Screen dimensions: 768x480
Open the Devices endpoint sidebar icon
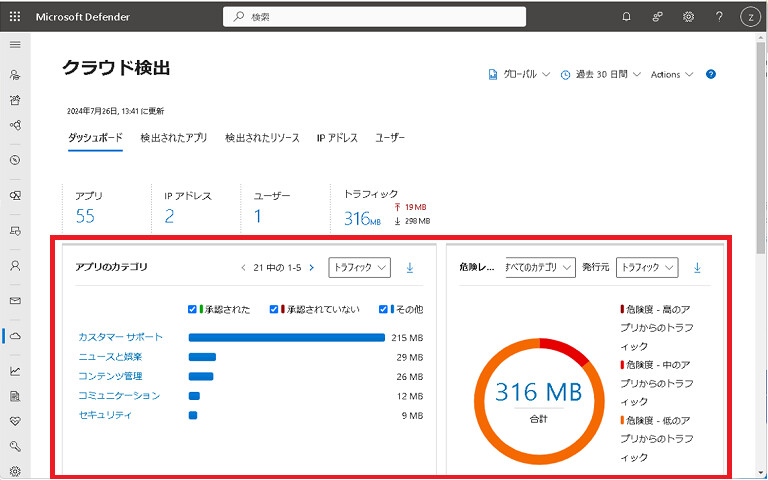[x=15, y=231]
